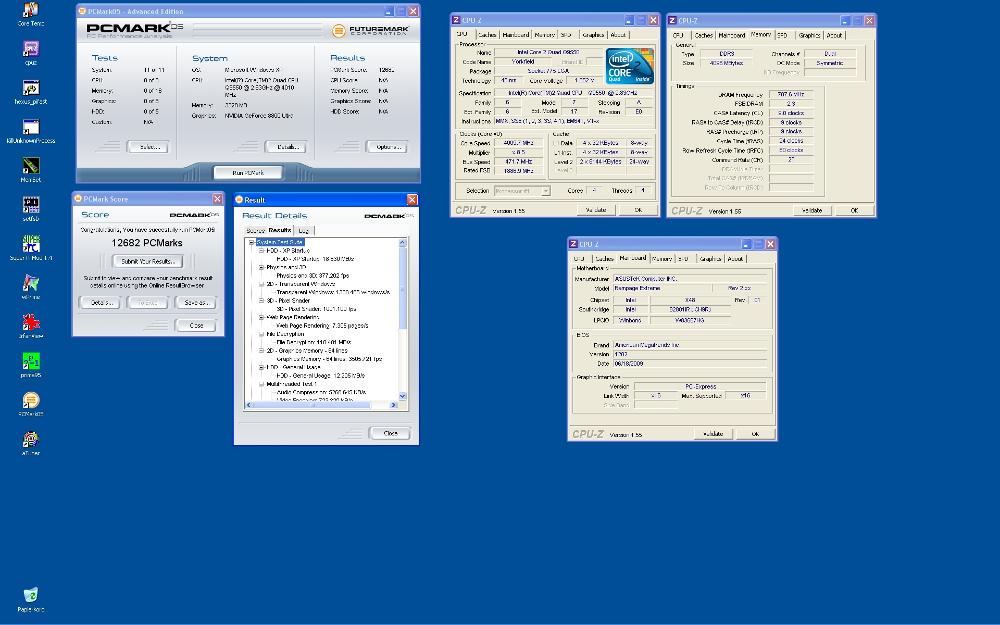Click the Result window title icon

tap(240, 200)
